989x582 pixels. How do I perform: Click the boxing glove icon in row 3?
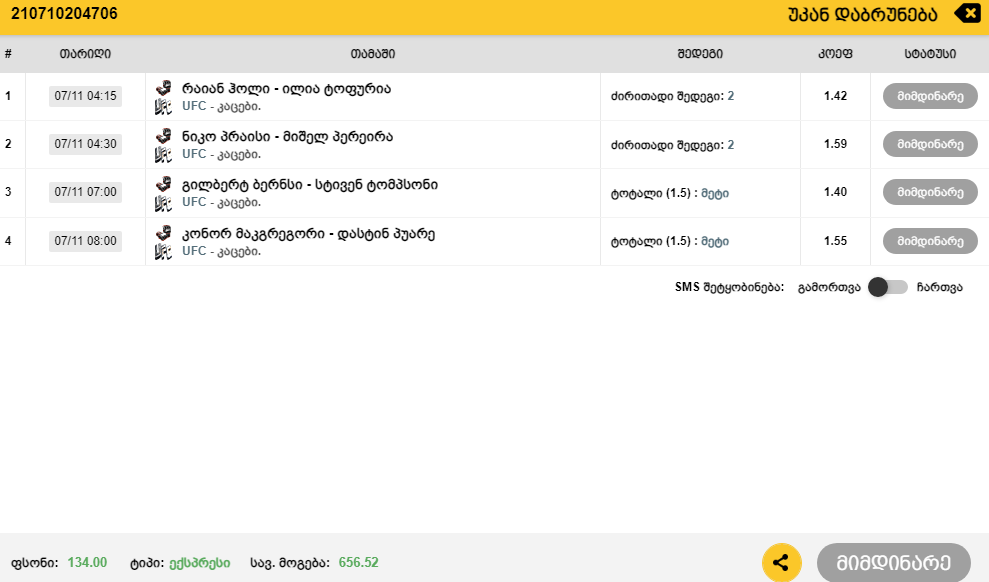pyautogui.click(x=163, y=183)
